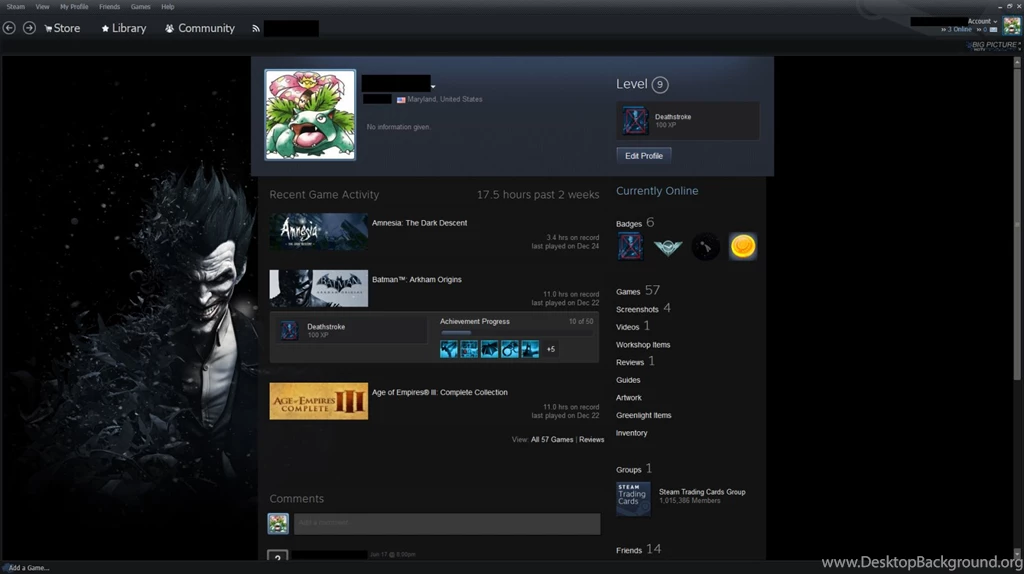Open Steam Trading Cards Group link
The image size is (1024, 574).
702,492
